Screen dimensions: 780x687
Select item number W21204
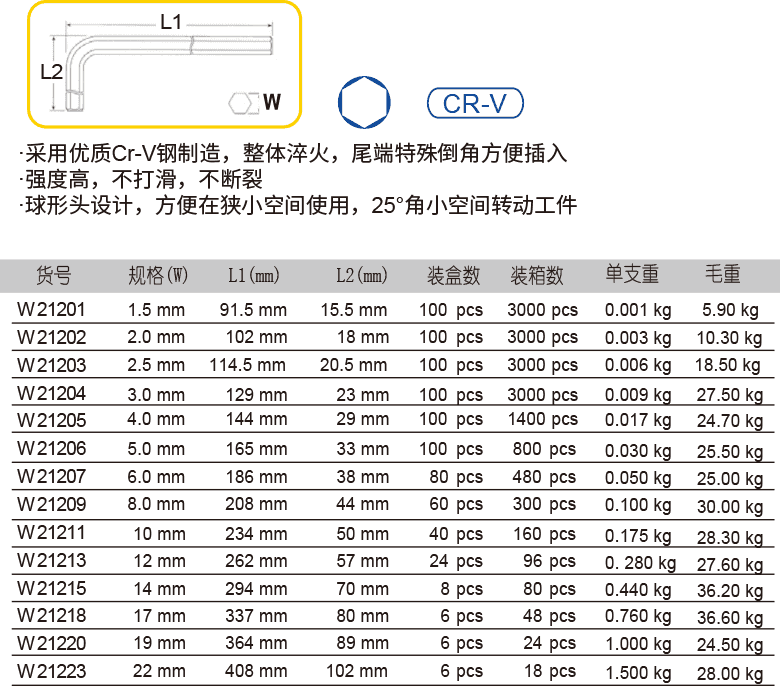[x=51, y=393]
